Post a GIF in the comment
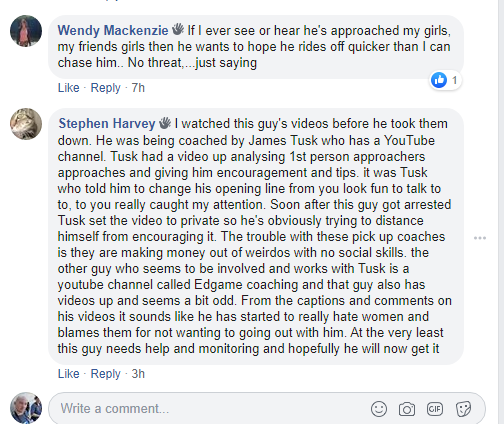Image resolution: width=504 pixels, height=424 pixels. pos(435,409)
